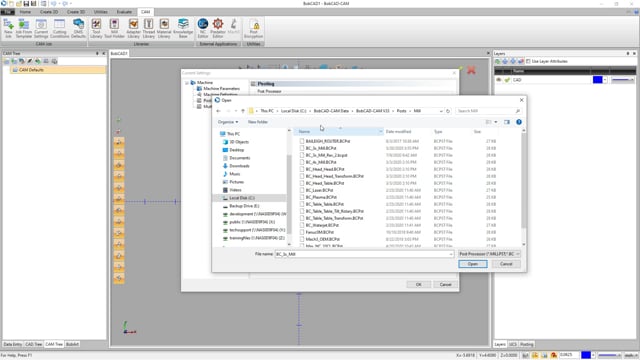Check the box next to BC_Waterjet.BCPst
Image resolution: width=640 pixels, height=360 pixels.
302,225
